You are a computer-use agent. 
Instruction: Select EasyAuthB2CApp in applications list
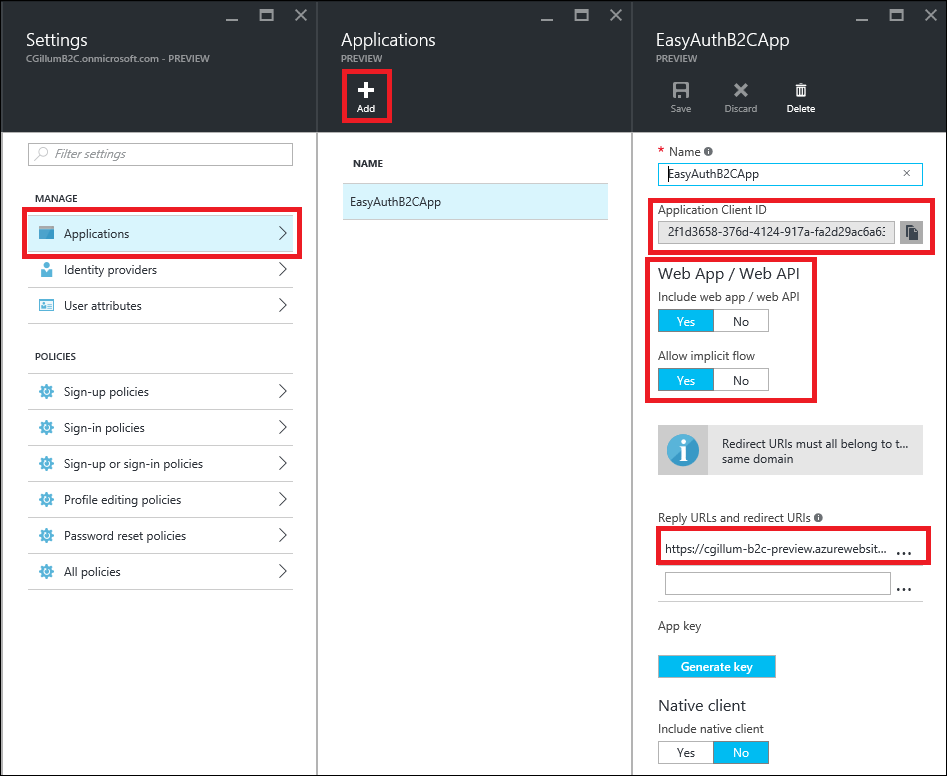pyautogui.click(x=475, y=202)
